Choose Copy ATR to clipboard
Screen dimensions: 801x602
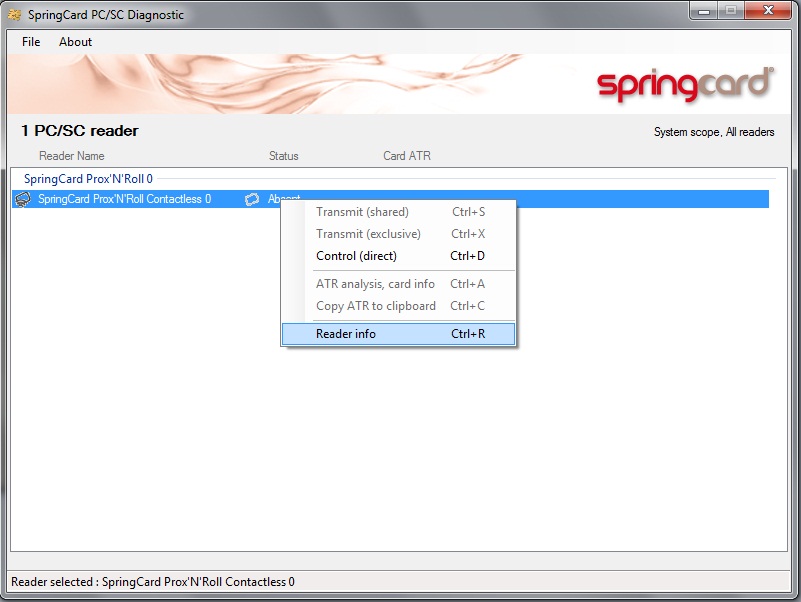(x=398, y=306)
